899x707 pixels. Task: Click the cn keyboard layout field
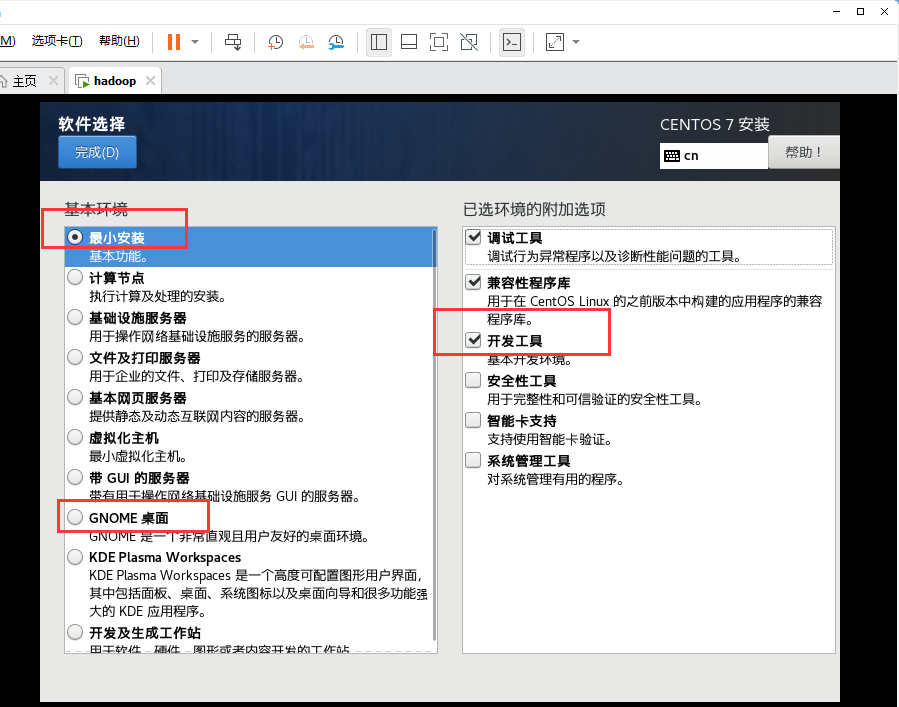pos(713,155)
